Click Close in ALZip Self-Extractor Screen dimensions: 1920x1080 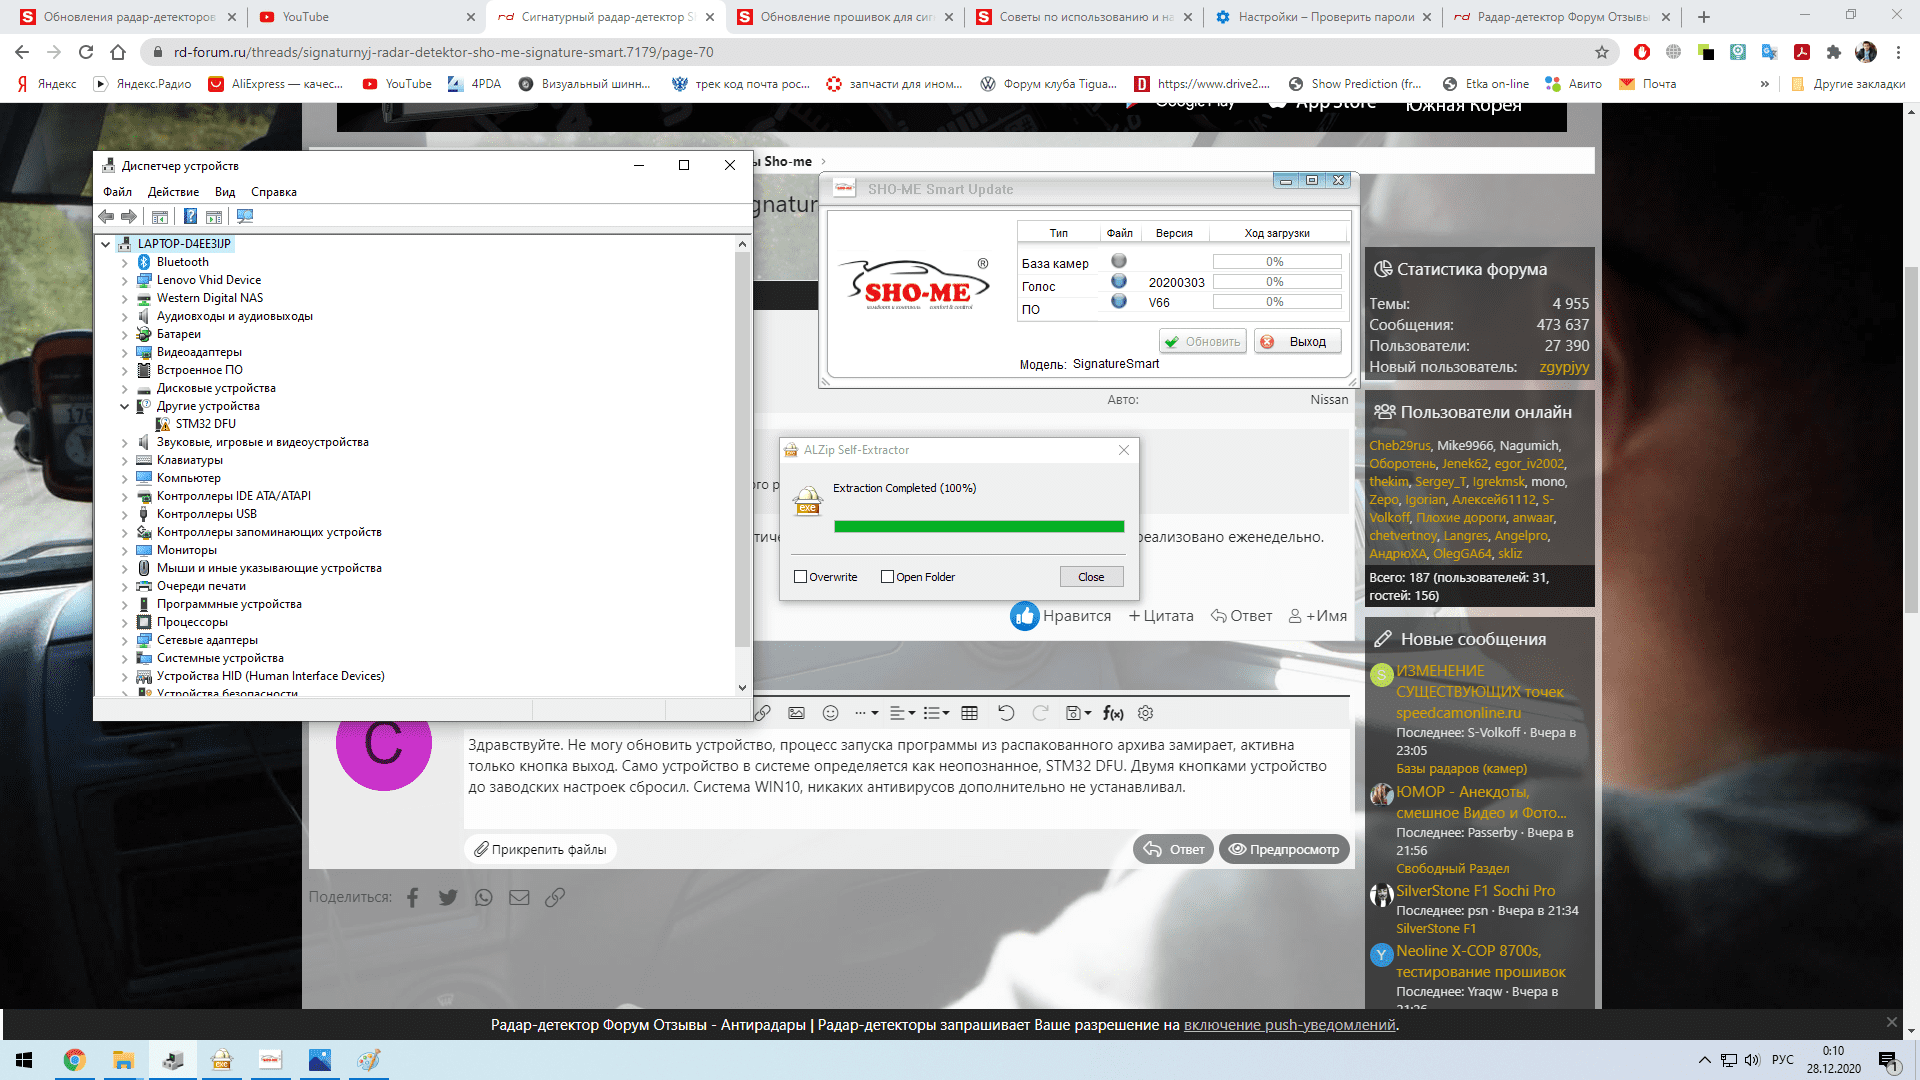coord(1091,577)
